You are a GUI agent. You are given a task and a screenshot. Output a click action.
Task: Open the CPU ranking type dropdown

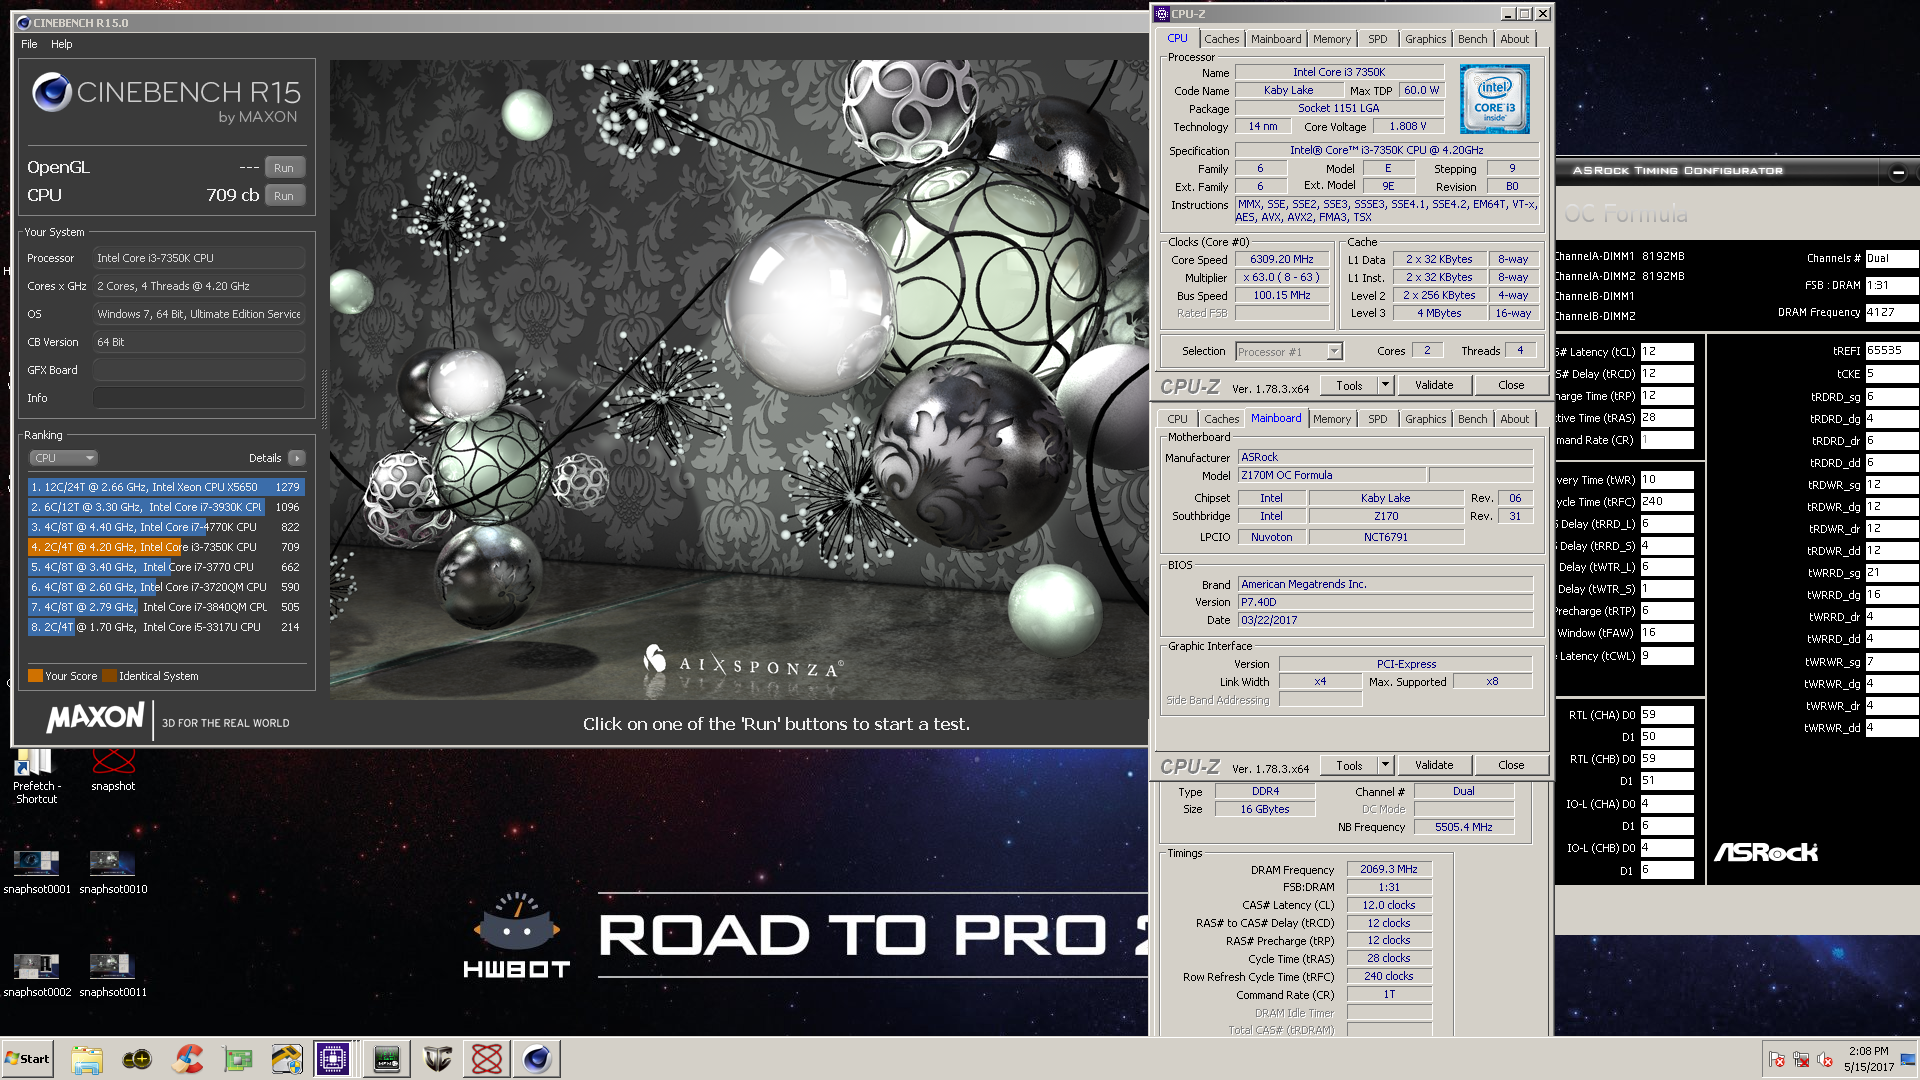[x=63, y=458]
